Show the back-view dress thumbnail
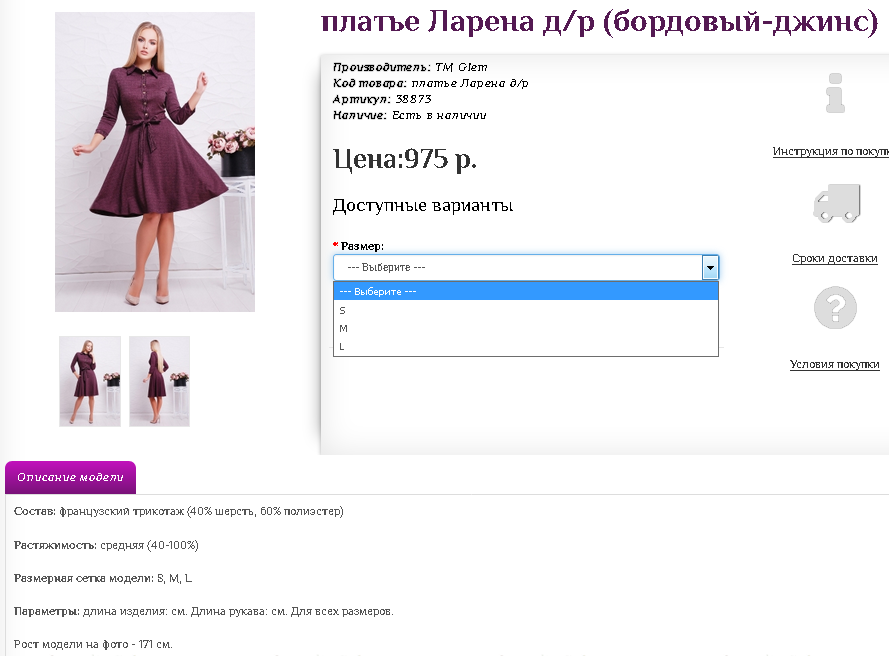Image resolution: width=889 pixels, height=656 pixels. 159,381
